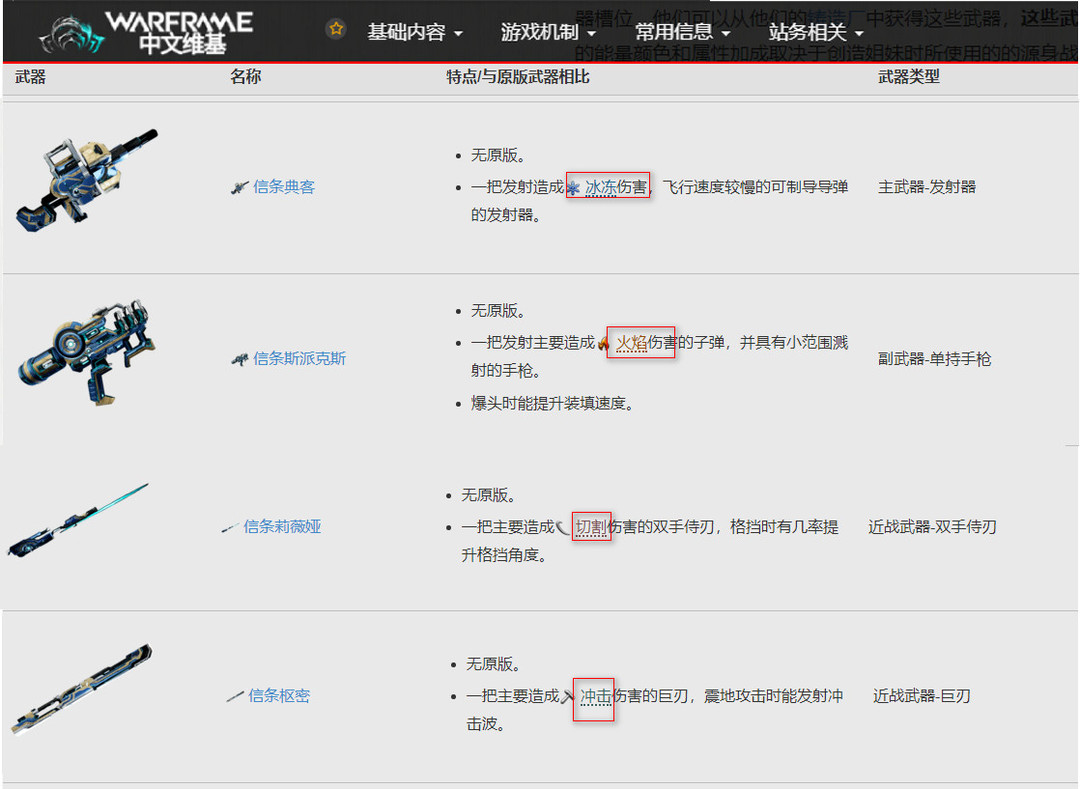1080x789 pixels.
Task: Click the small pistol icon beside 信条斯派克斯
Action: click(x=239, y=359)
